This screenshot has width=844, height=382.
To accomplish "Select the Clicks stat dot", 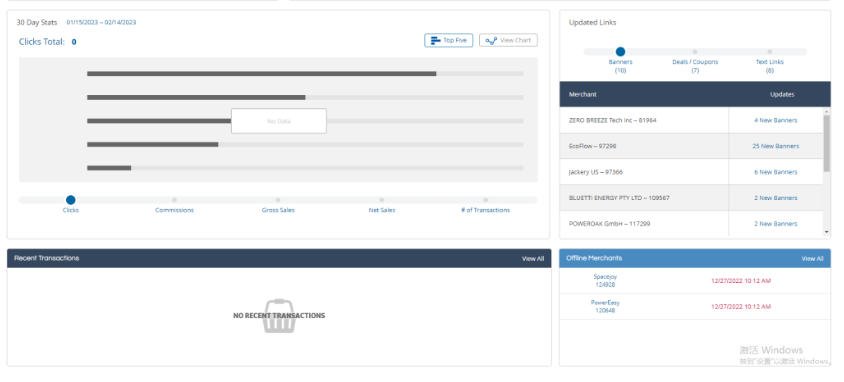I will pos(71,200).
